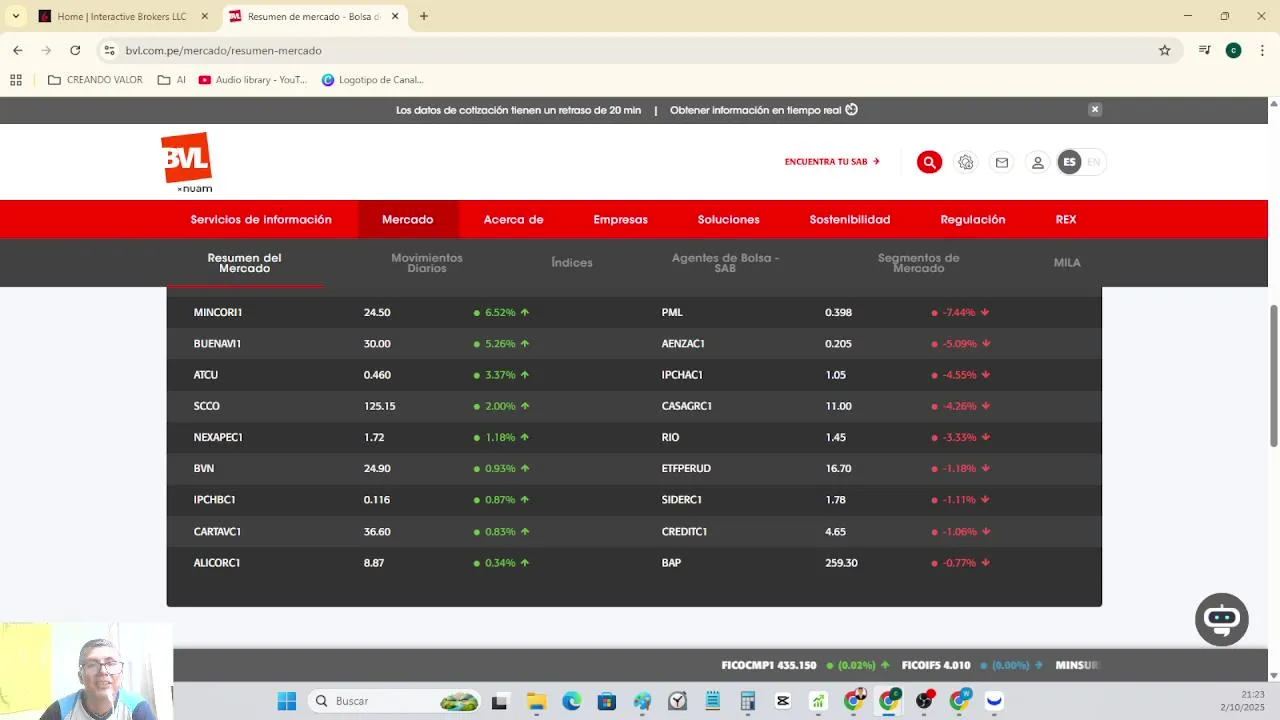Image resolution: width=1280 pixels, height=720 pixels.
Task: Switch language to ES
Action: 1069,162
